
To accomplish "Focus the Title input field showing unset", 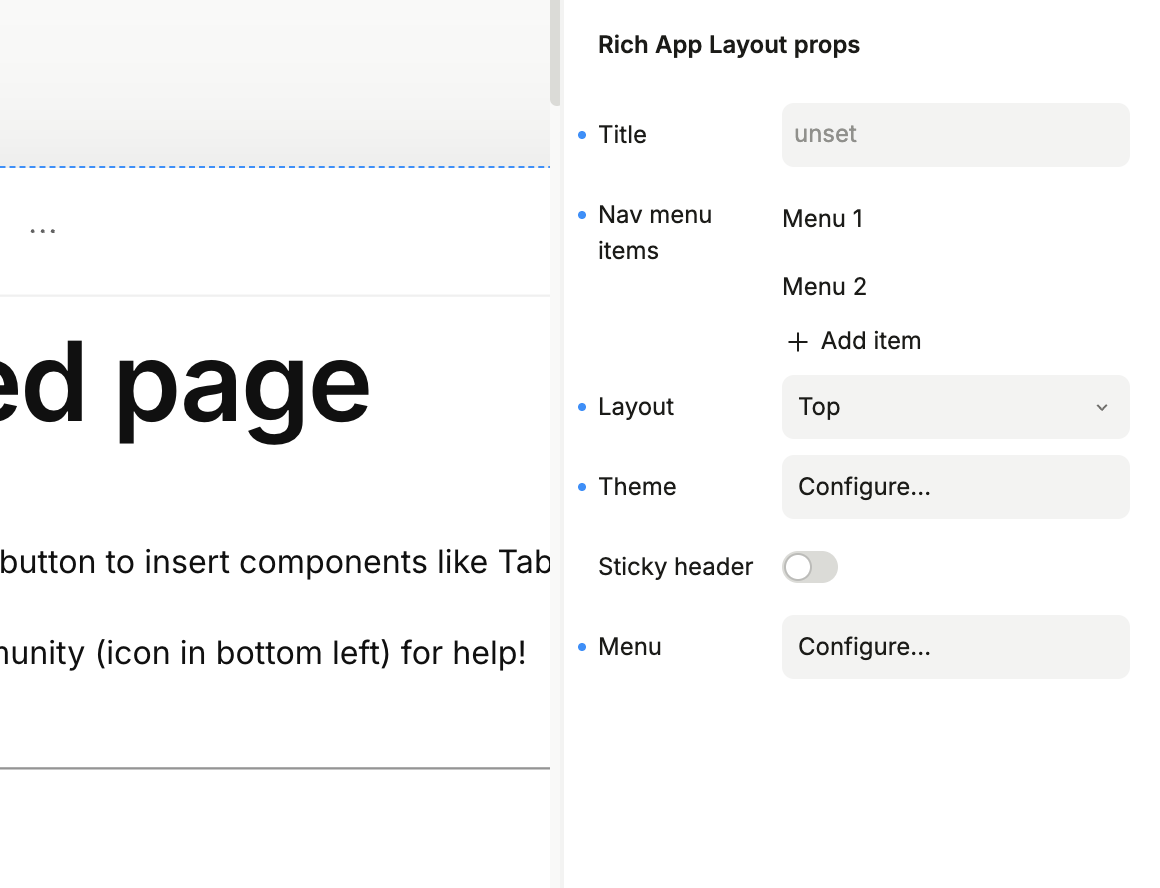I will (955, 135).
